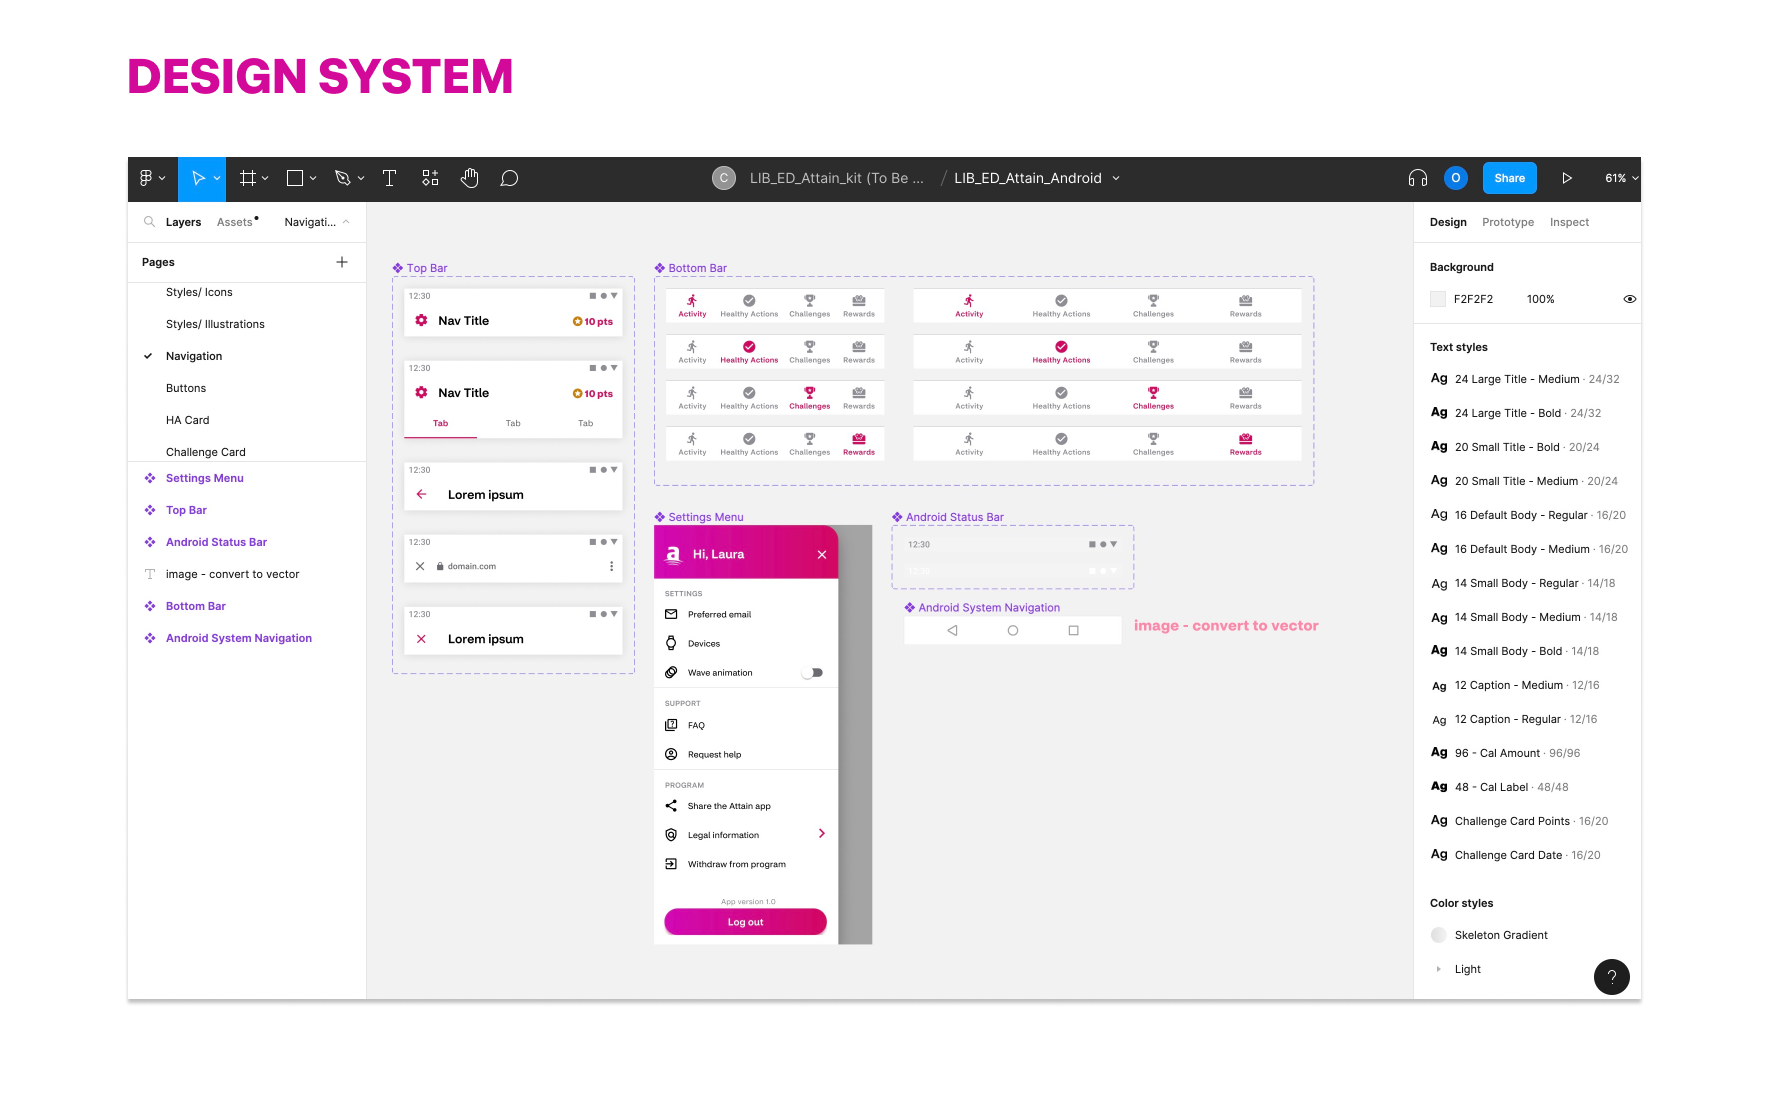Switch to the Prototype tab
The height and width of the screenshot is (1095, 1790).
pos(1508,222)
